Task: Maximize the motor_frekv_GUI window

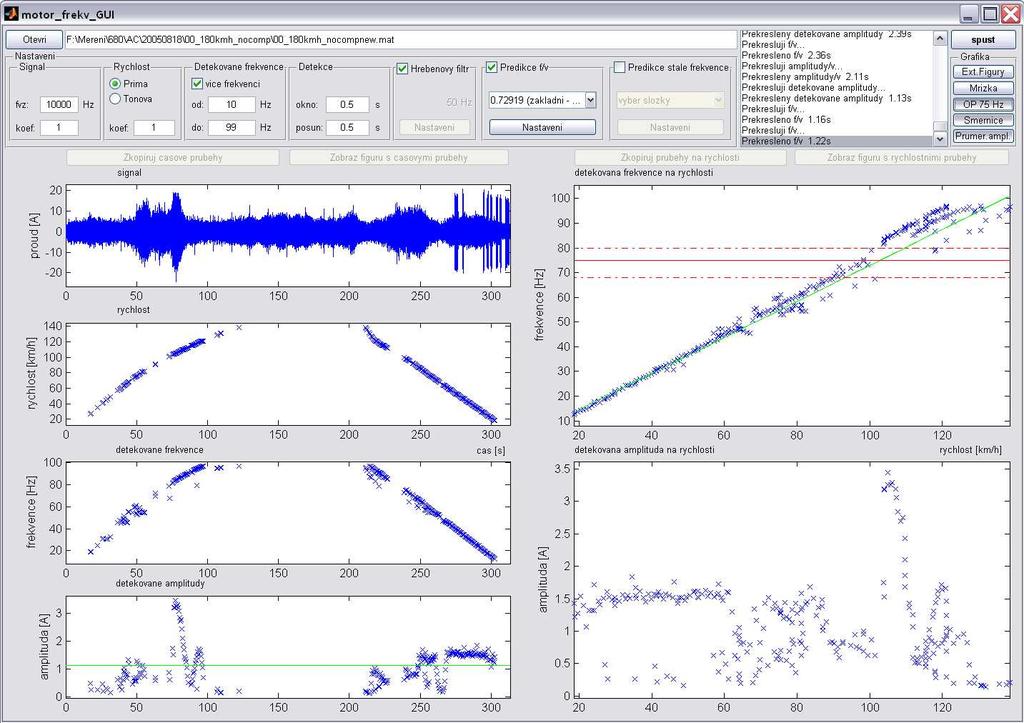Action: 989,14
